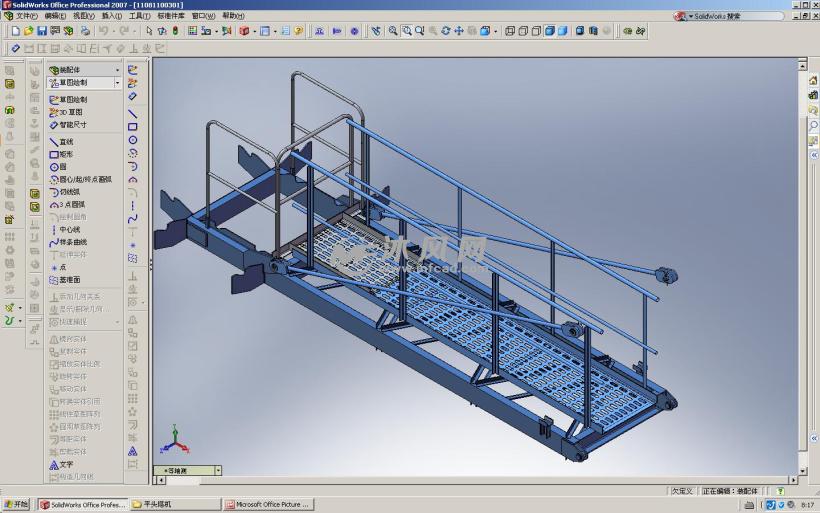Viewport: 820px width, 513px height.
Task: Click the 直线 line button
Action: coord(61,142)
